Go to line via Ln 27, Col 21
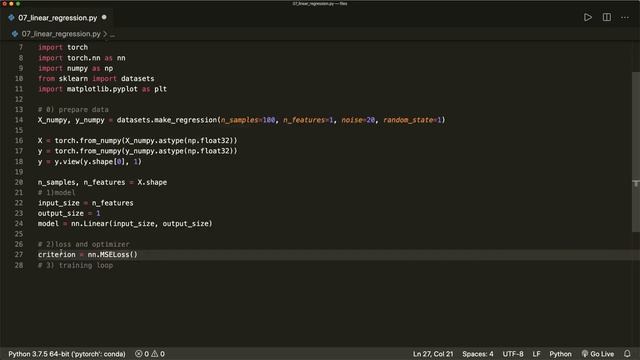 pos(433,354)
